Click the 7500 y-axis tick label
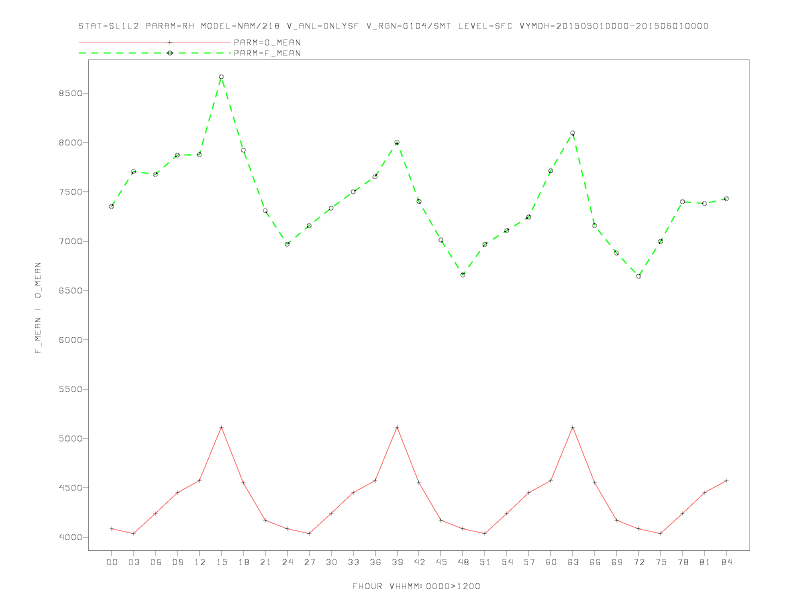Screen dimensions: 792x612 [x=71, y=192]
